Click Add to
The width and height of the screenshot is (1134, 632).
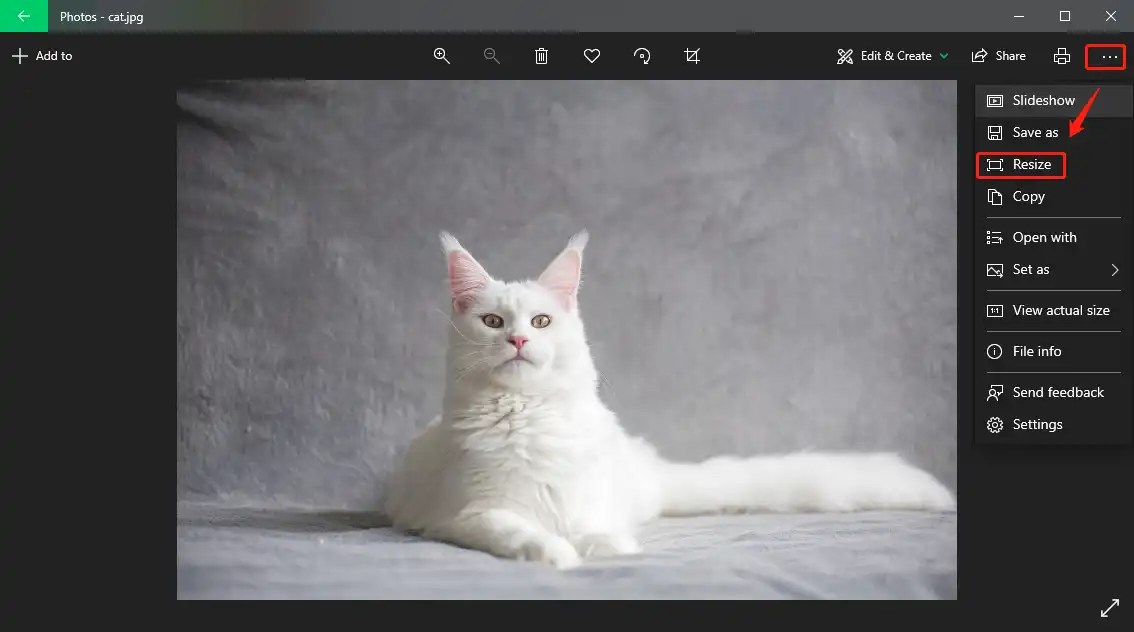point(42,56)
